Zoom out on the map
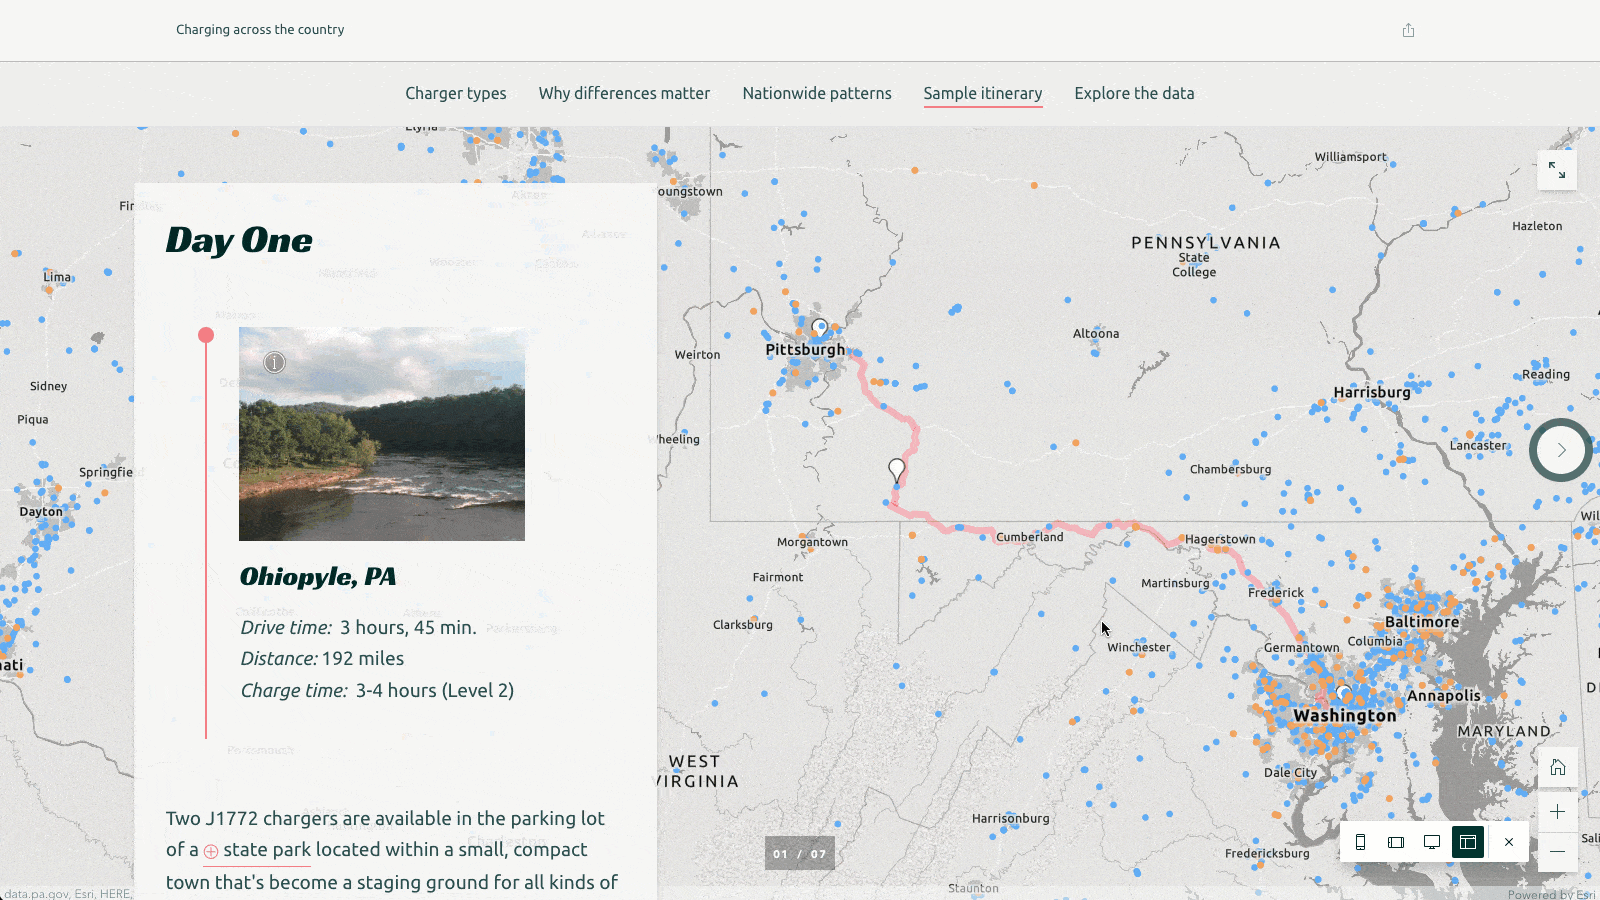 click(1557, 851)
